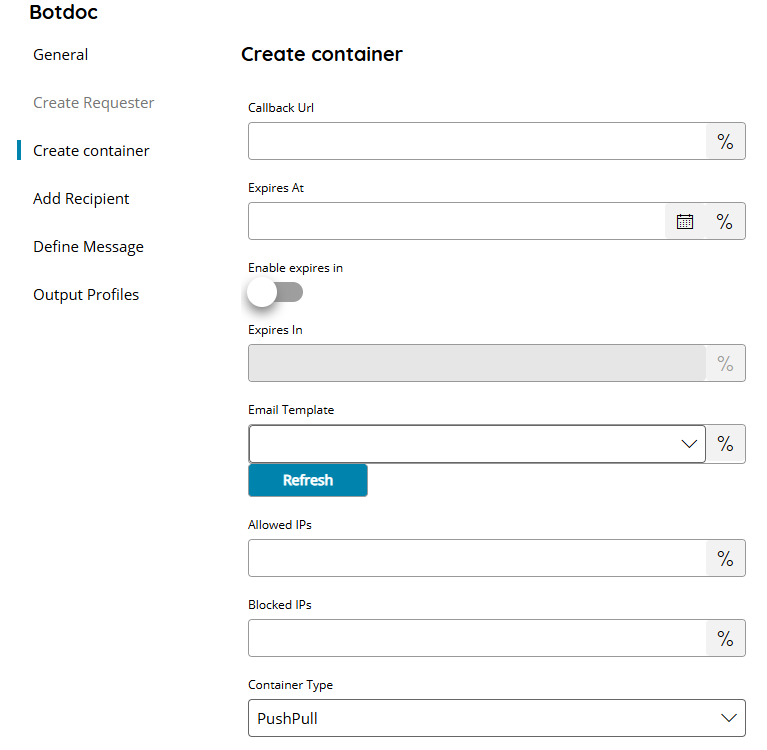This screenshot has width=767, height=750.
Task: Select the Create container tab
Action: [91, 151]
